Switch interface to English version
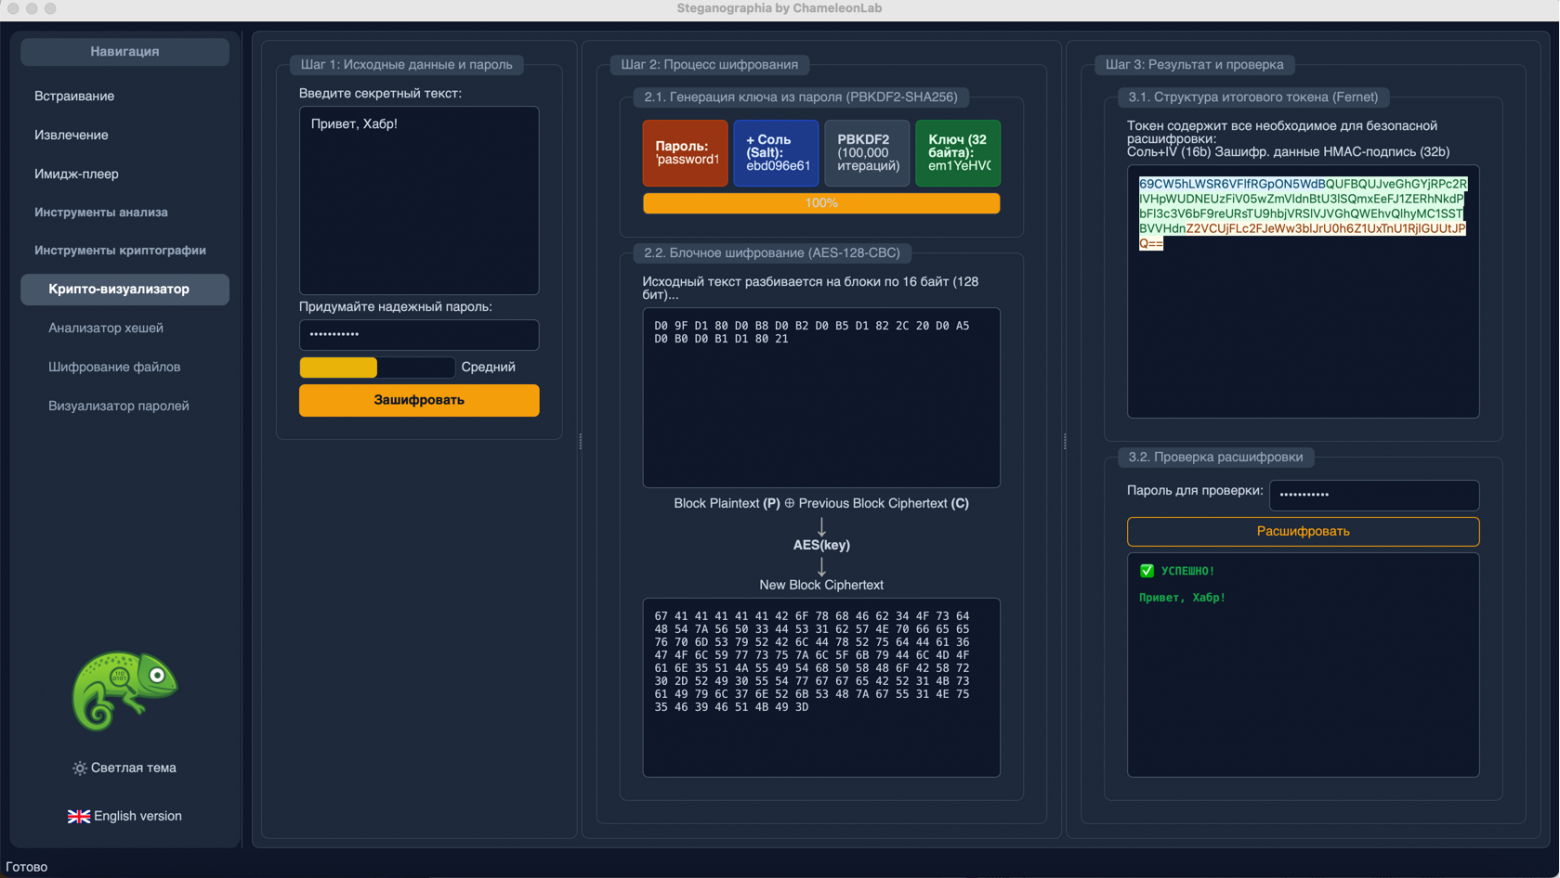The width and height of the screenshot is (1560, 878). coord(137,816)
